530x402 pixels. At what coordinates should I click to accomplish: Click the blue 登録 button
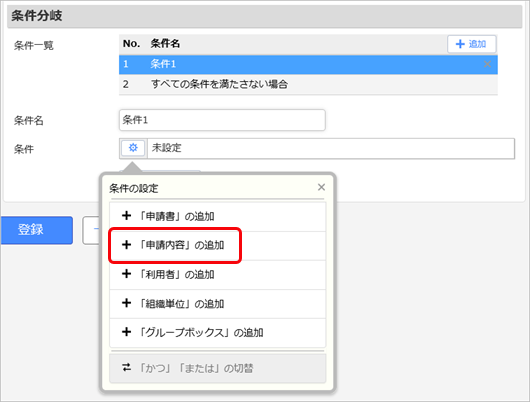tap(36, 230)
